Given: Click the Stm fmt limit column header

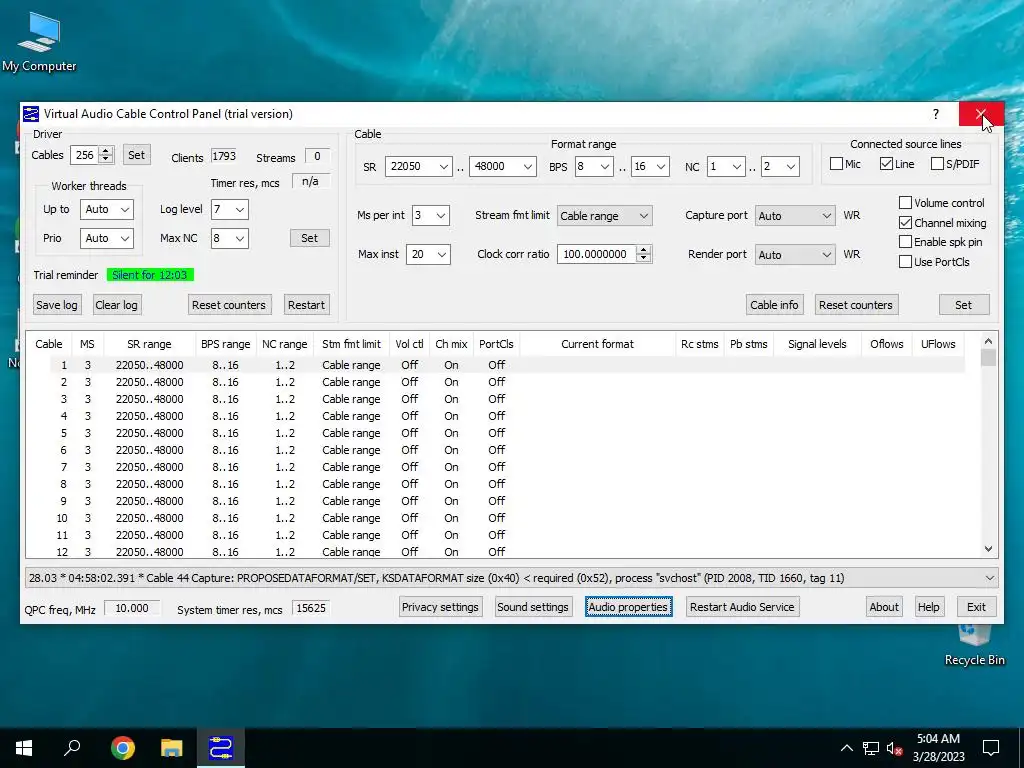Looking at the screenshot, I should coord(351,344).
